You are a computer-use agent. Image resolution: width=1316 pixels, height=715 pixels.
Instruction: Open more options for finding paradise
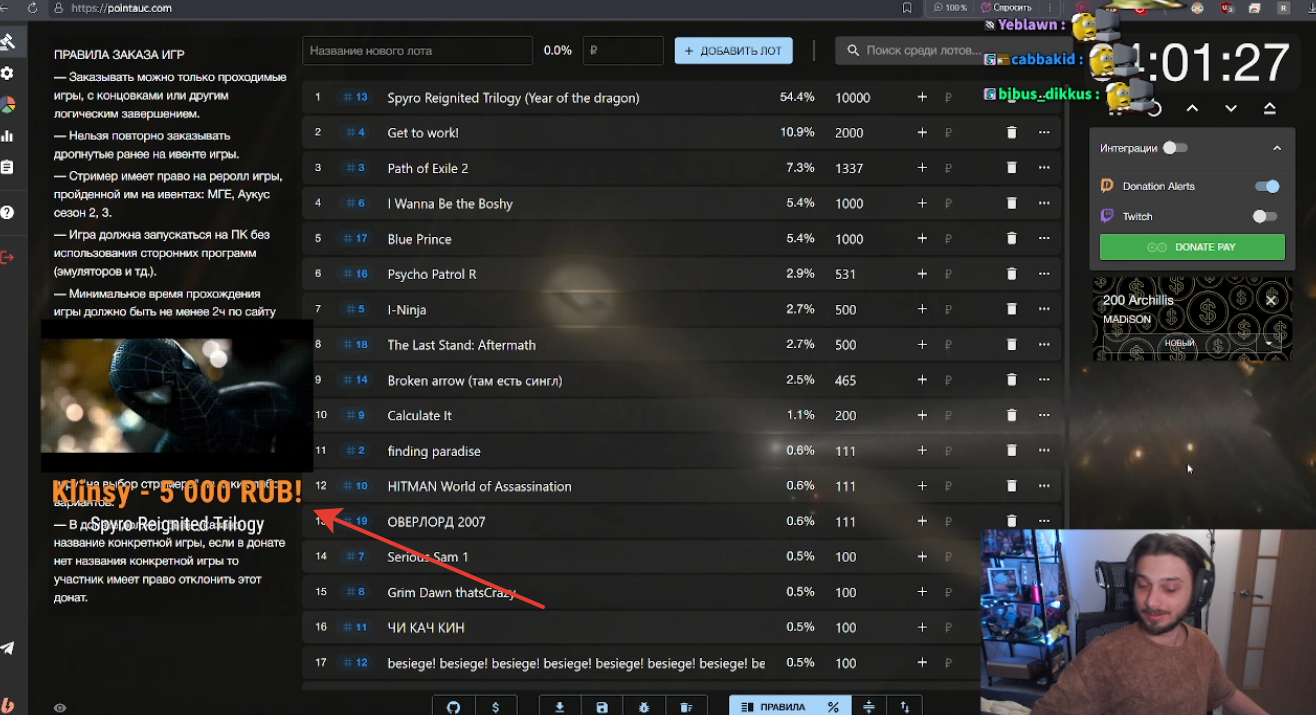[1044, 450]
